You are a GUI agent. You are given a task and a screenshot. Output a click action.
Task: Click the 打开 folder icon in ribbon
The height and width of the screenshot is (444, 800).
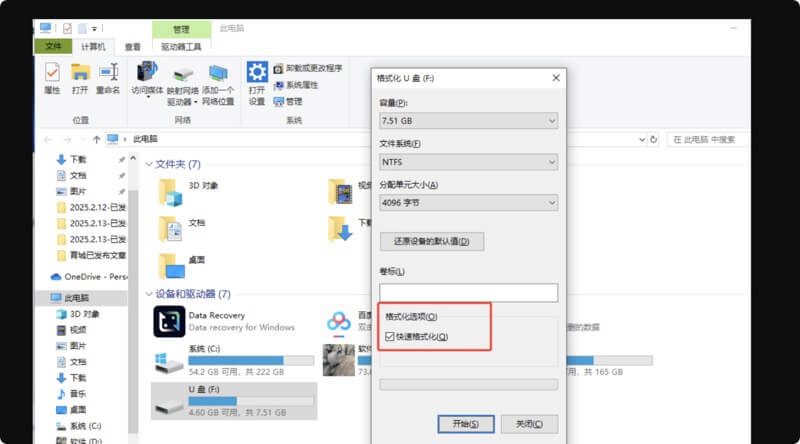tap(80, 73)
